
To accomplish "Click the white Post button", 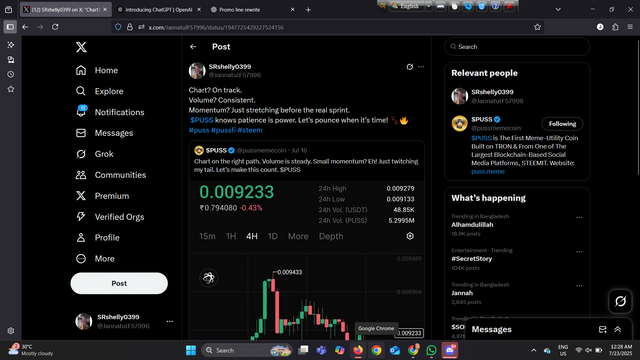I will click(119, 283).
